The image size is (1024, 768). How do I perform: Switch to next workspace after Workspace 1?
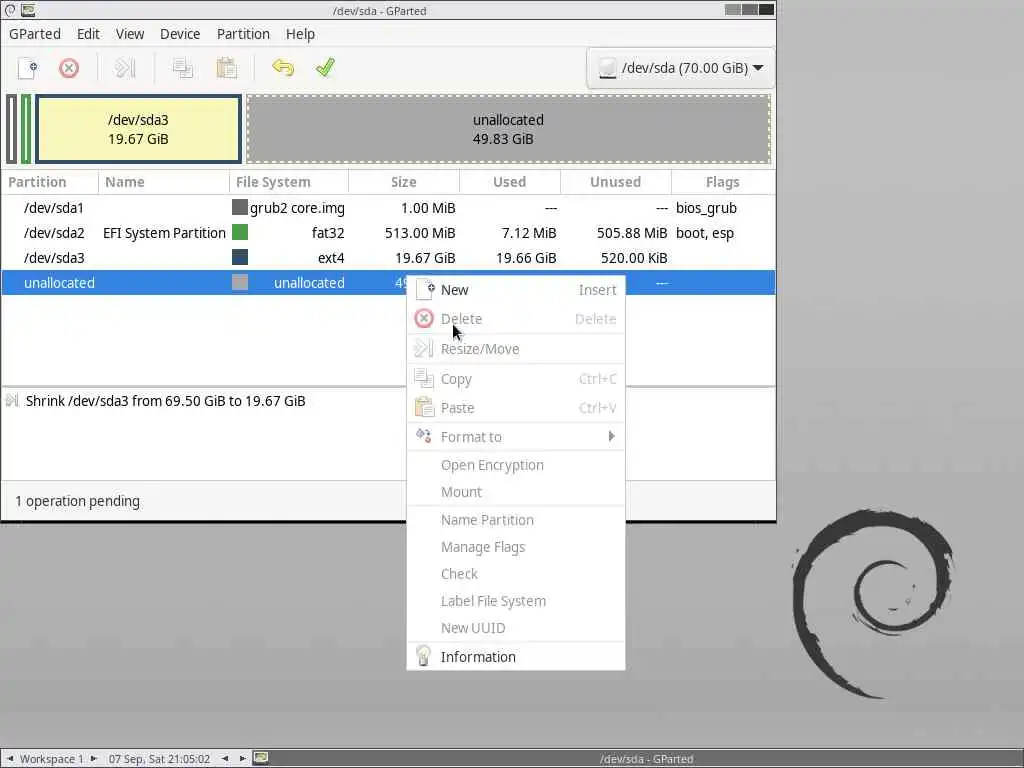[93, 758]
